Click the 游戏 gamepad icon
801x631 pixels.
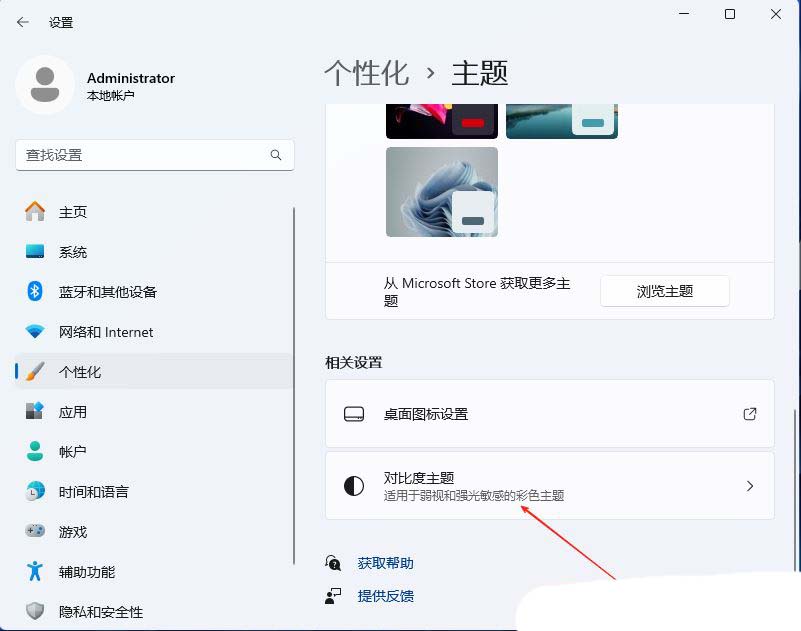tap(35, 531)
